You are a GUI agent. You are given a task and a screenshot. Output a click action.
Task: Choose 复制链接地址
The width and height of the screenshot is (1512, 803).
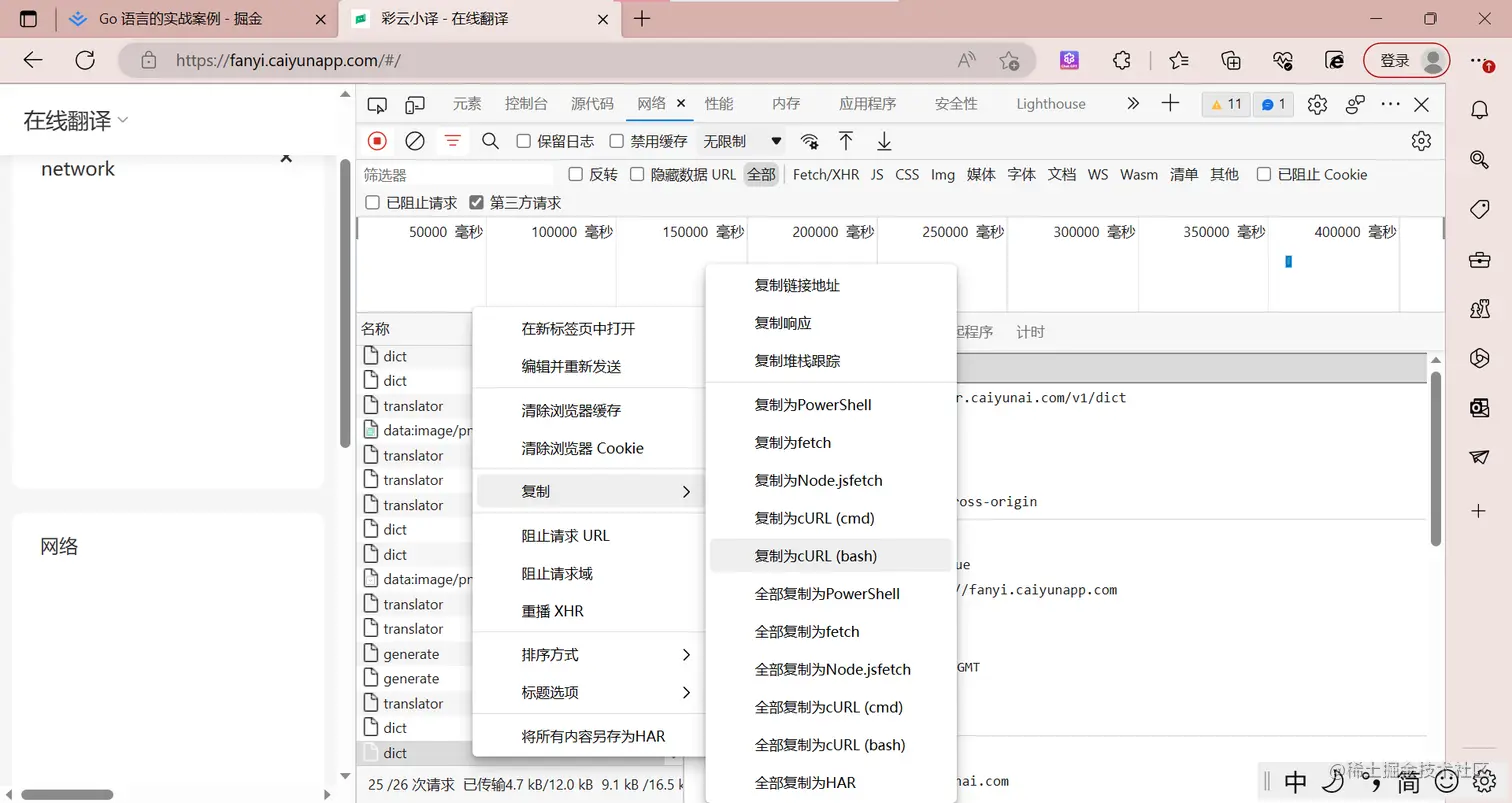coord(830,286)
